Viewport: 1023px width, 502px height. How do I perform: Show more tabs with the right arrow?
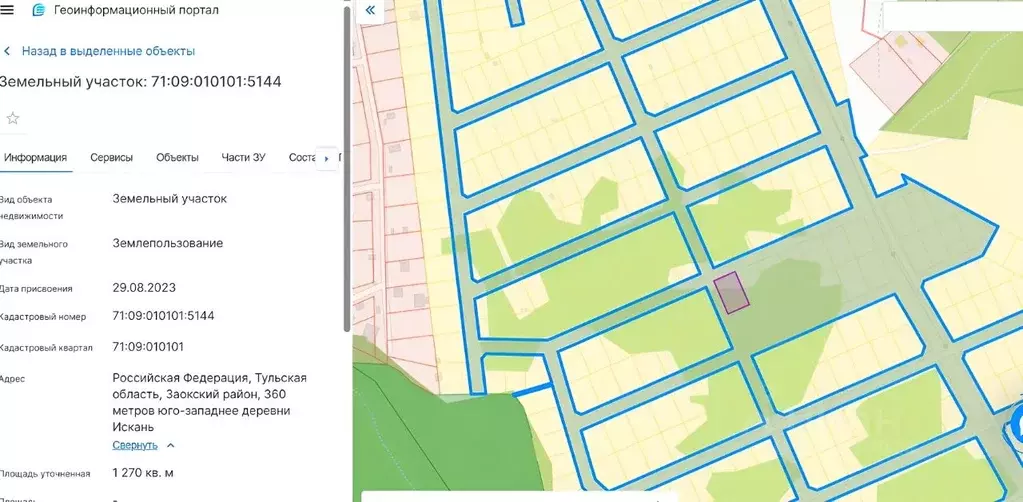tap(326, 159)
